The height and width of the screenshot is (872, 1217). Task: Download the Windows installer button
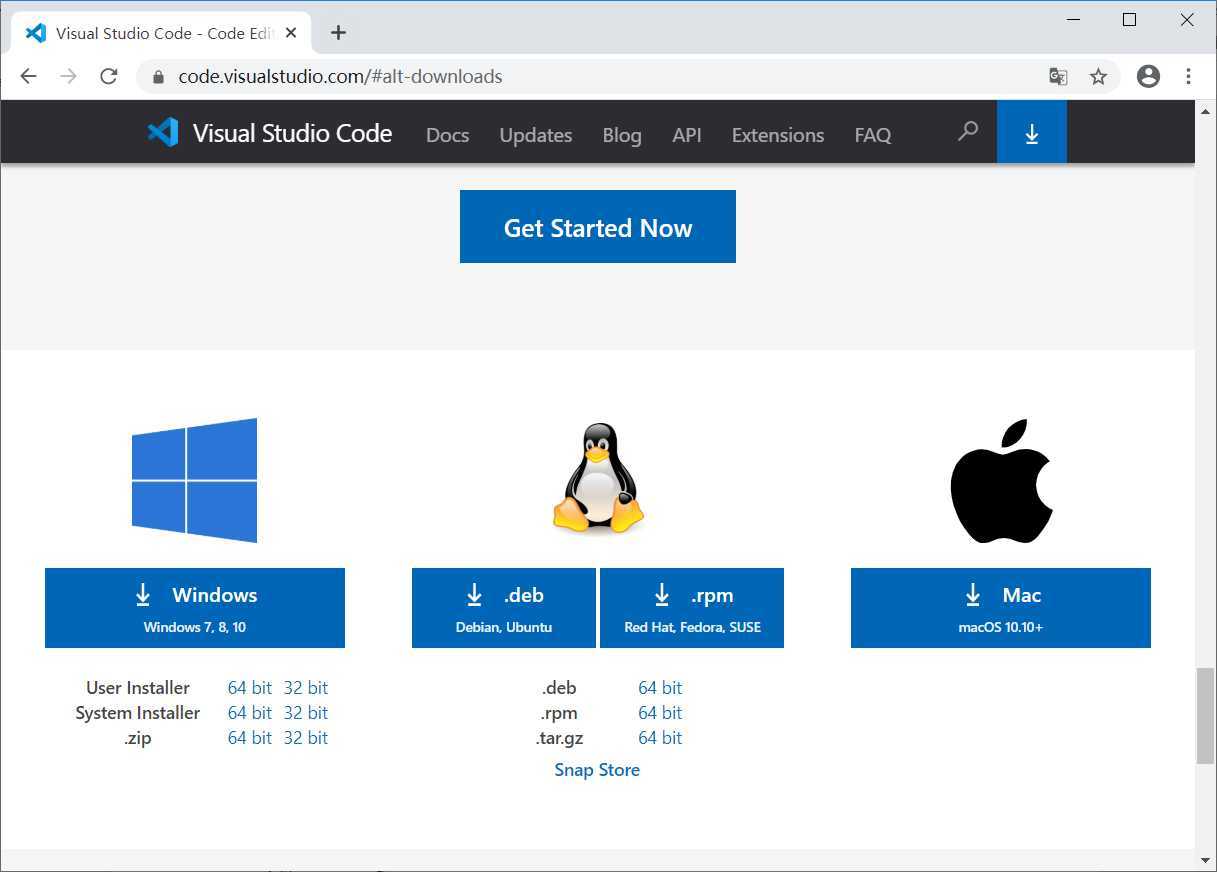coord(195,608)
